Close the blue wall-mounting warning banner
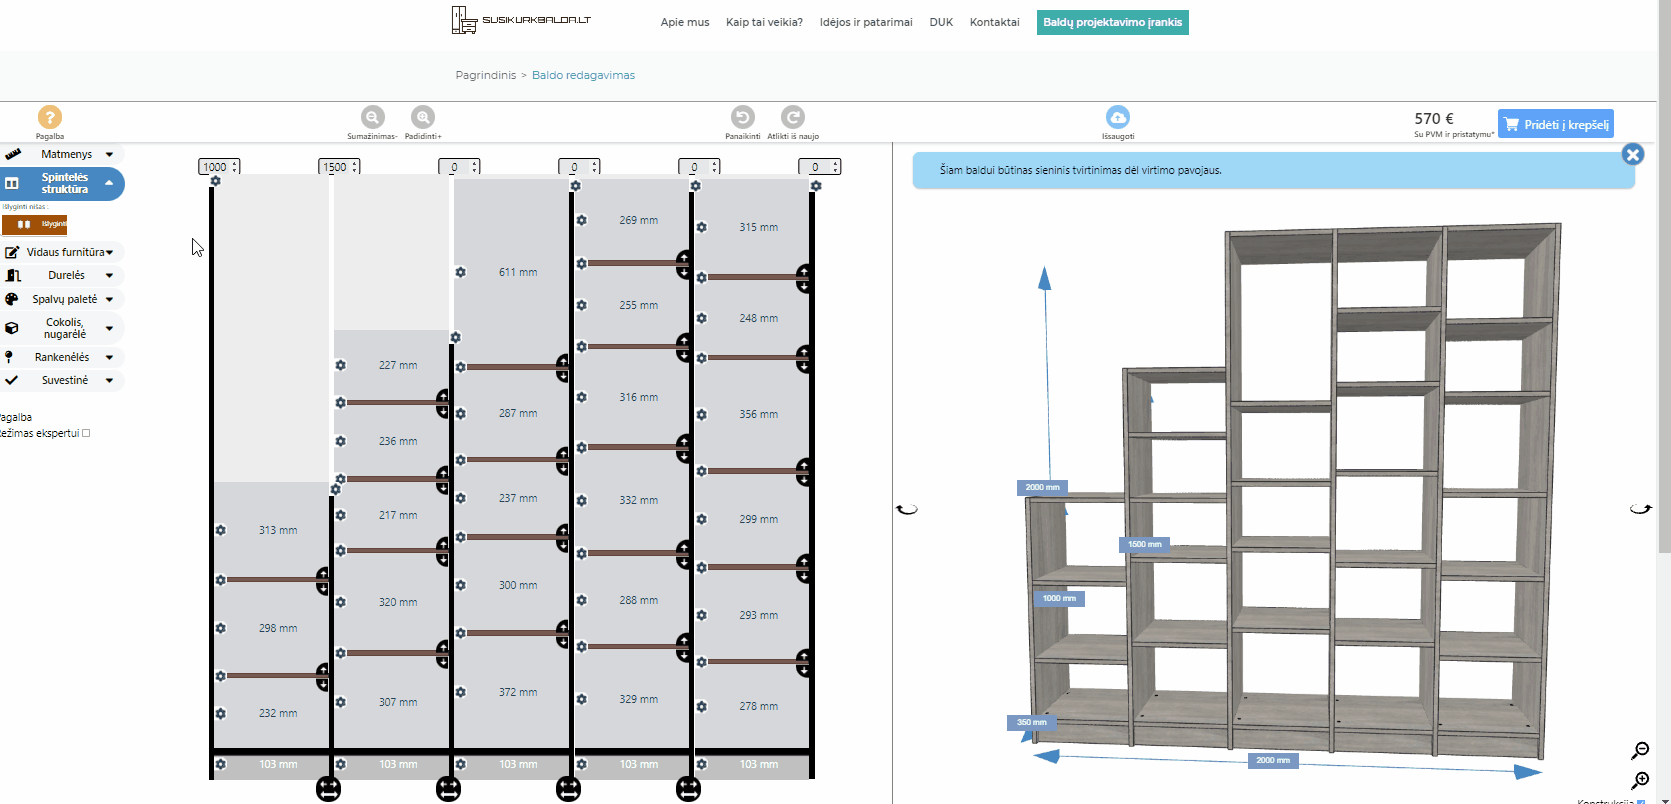Viewport: 1671px width, 804px height. coord(1633,154)
